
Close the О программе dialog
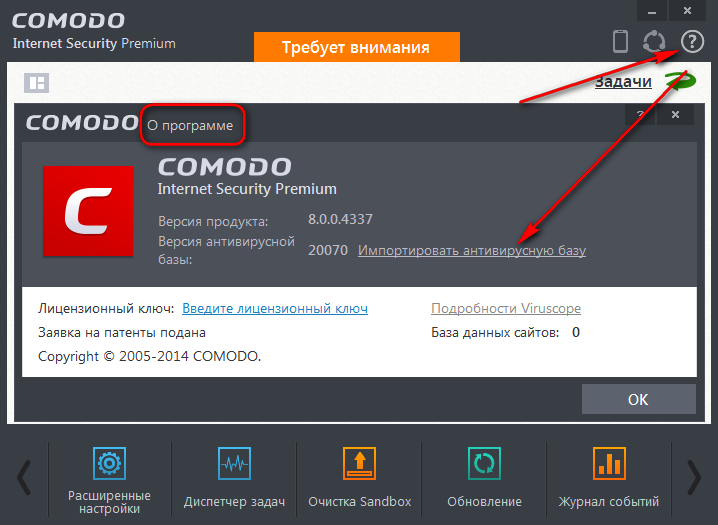click(x=675, y=114)
